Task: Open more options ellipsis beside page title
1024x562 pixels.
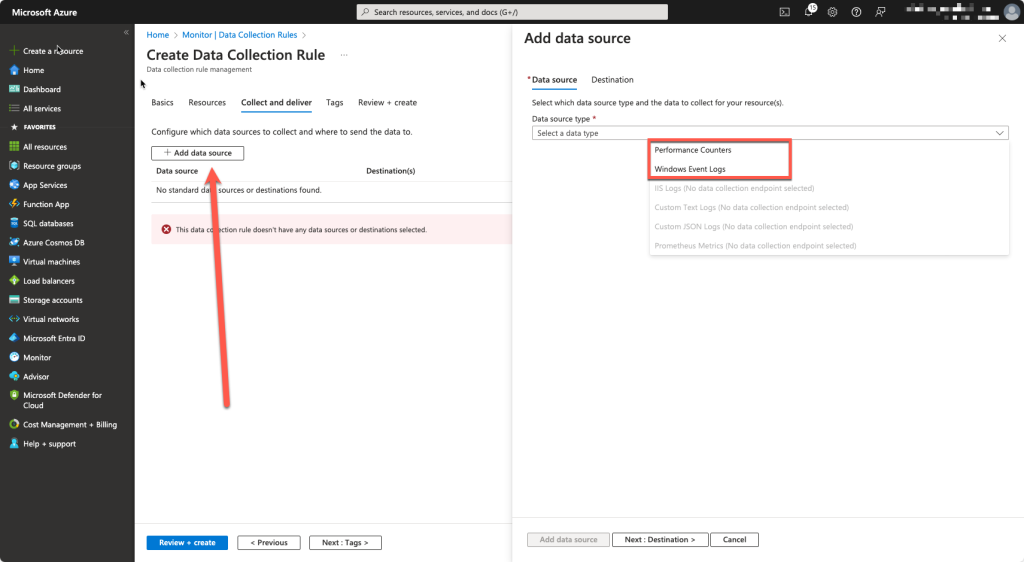Action: click(x=344, y=55)
